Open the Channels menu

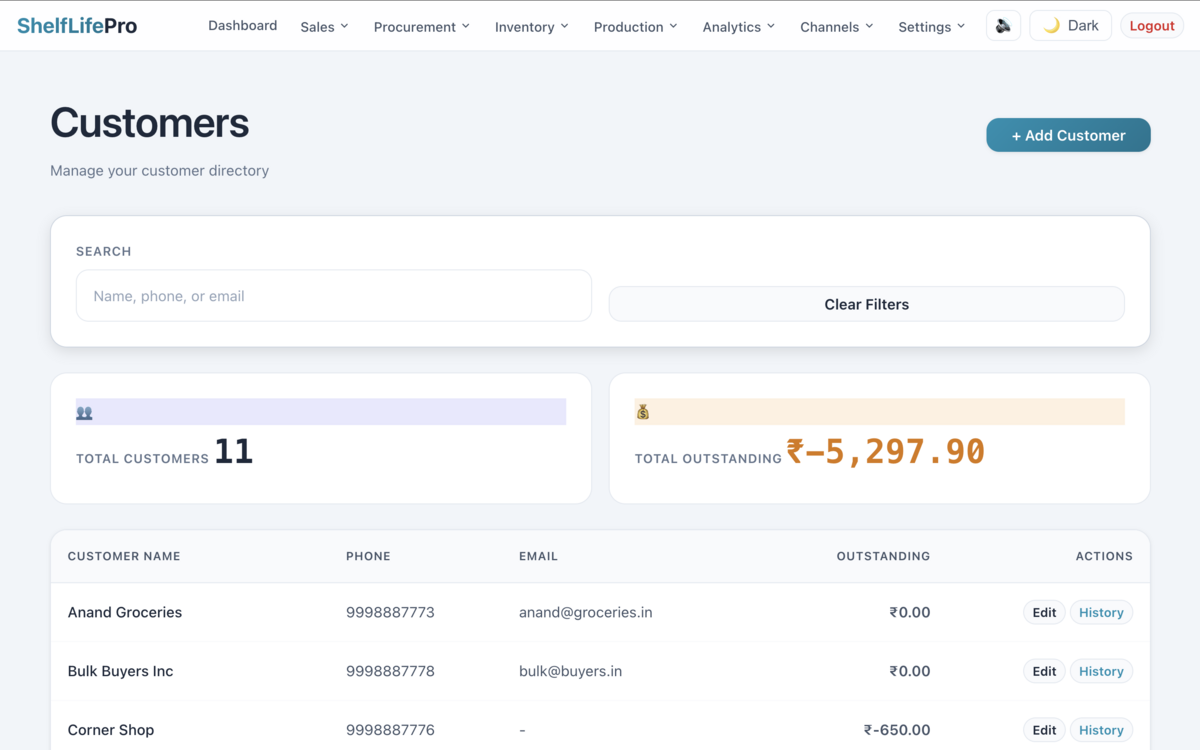[836, 27]
